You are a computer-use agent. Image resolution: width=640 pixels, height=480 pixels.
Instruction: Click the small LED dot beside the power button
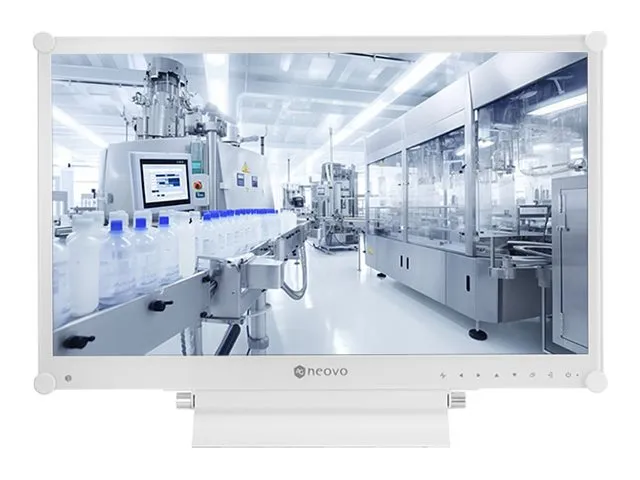(x=577, y=375)
